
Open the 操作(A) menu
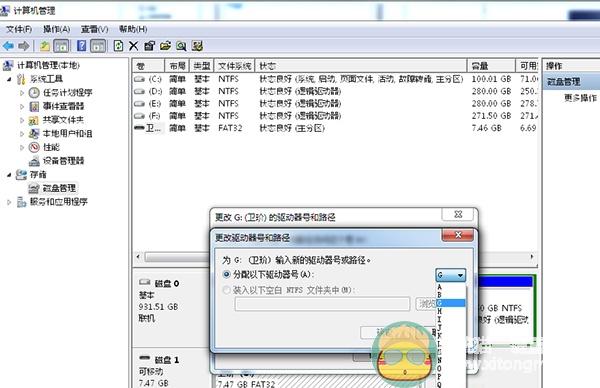(56, 29)
